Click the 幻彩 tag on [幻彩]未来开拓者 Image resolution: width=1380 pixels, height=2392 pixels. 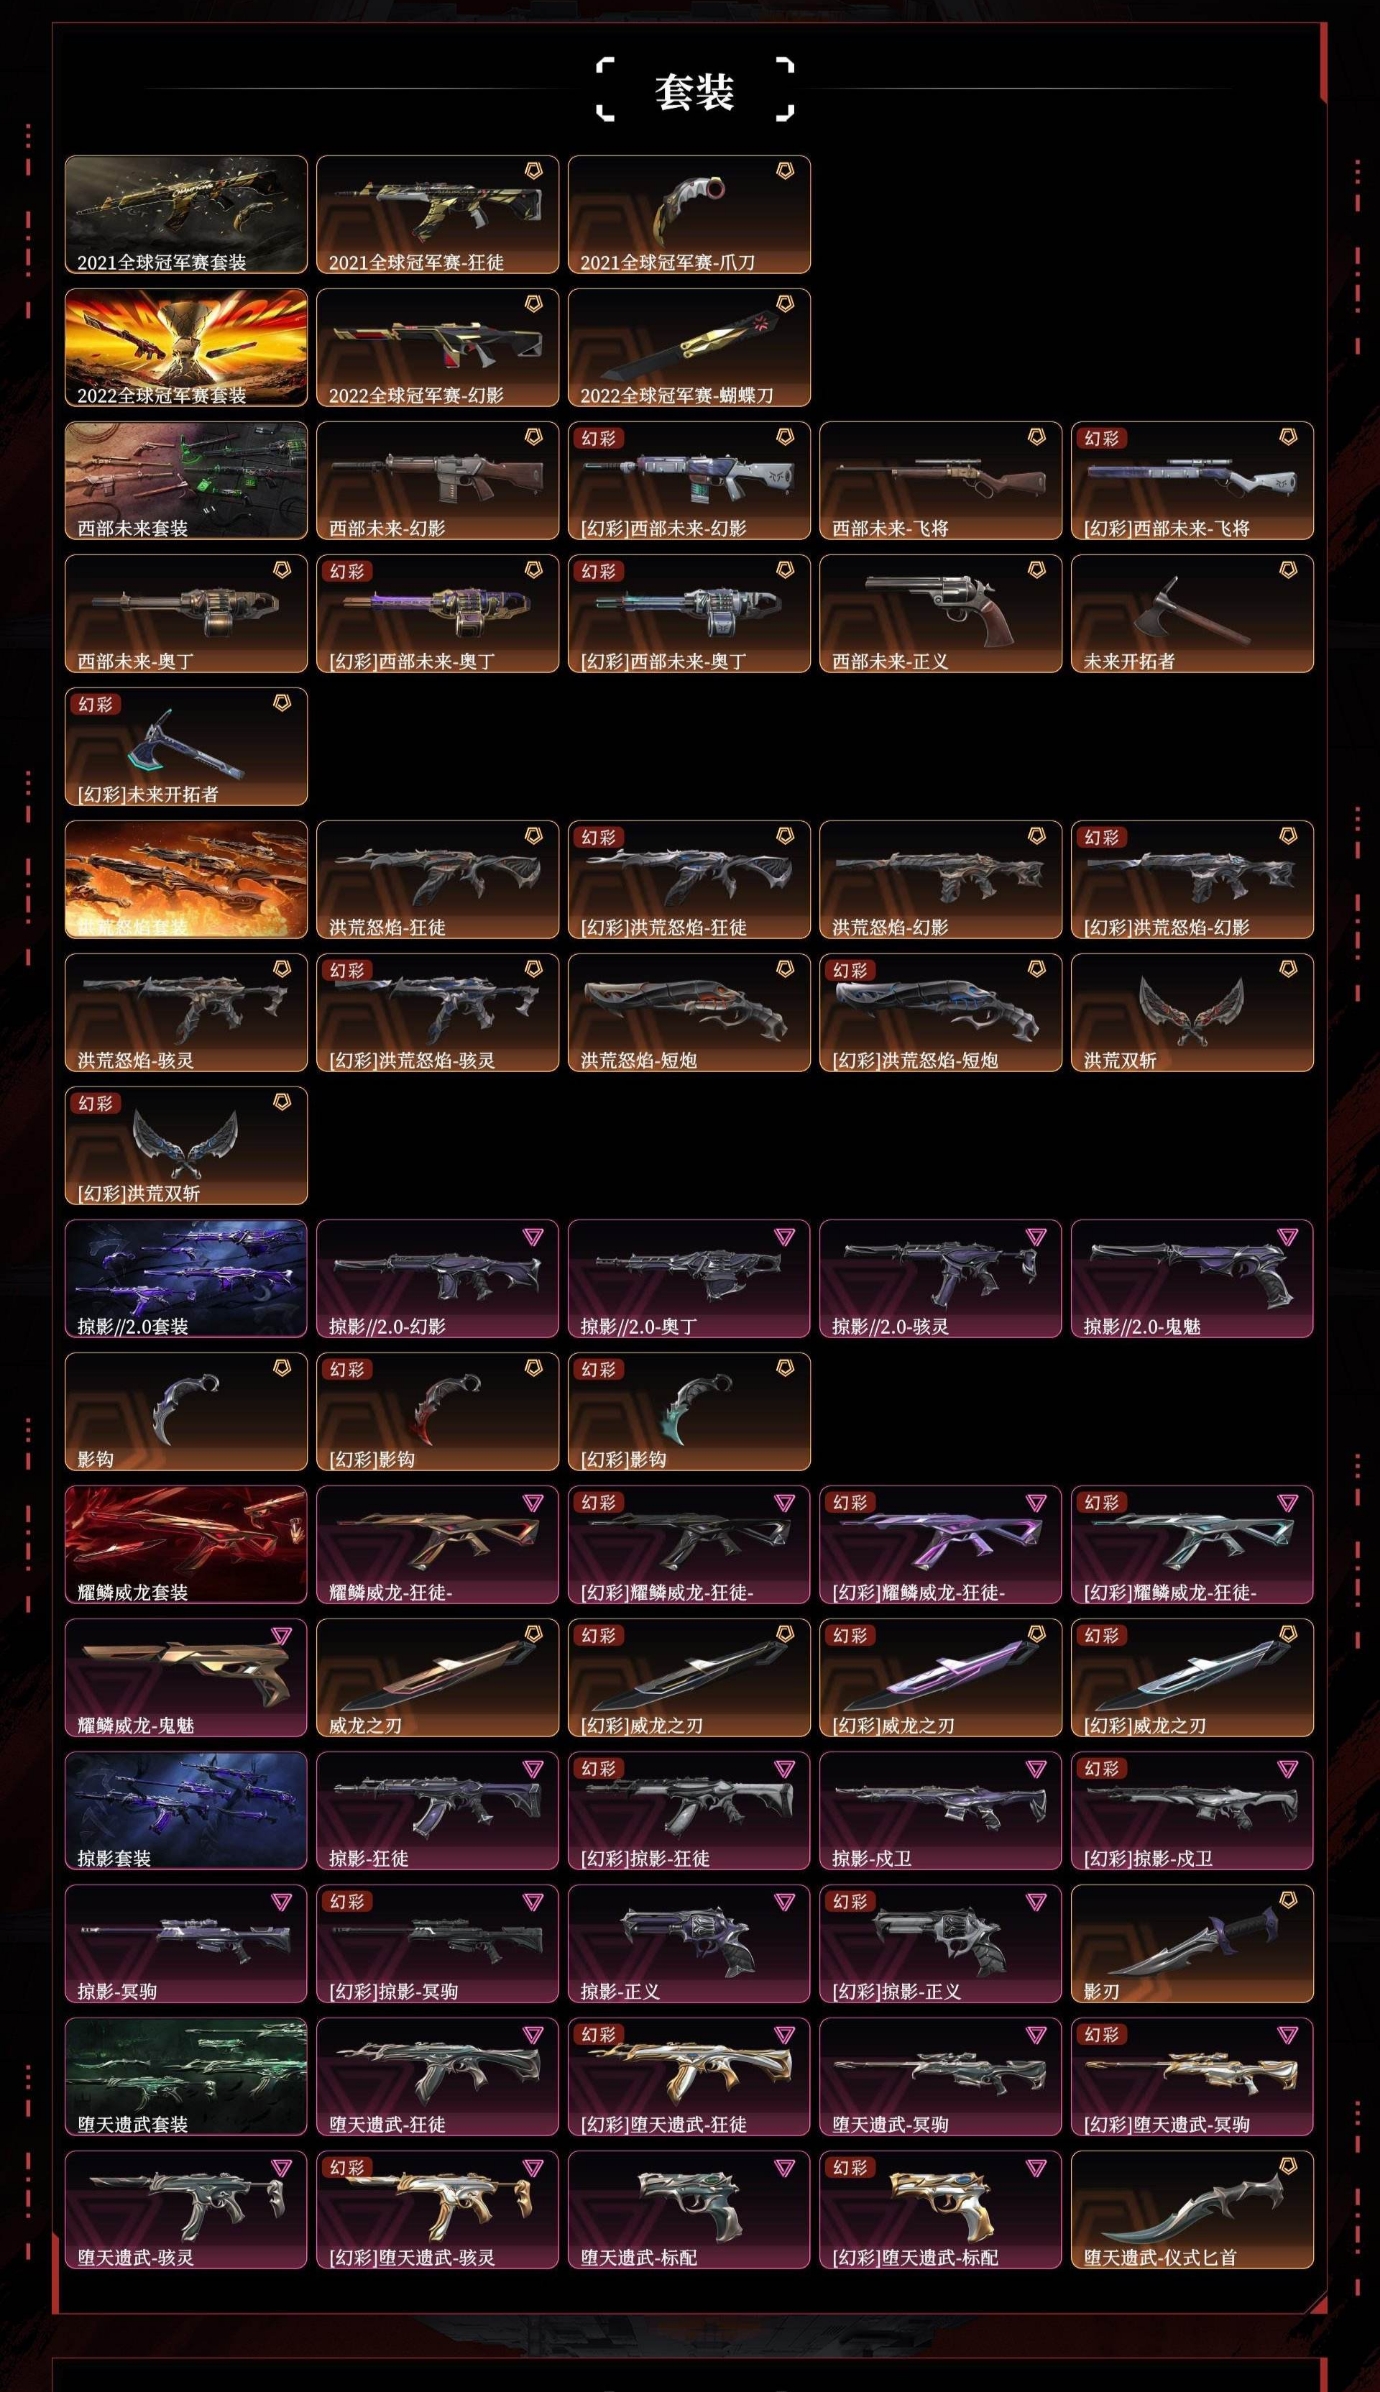(x=95, y=704)
